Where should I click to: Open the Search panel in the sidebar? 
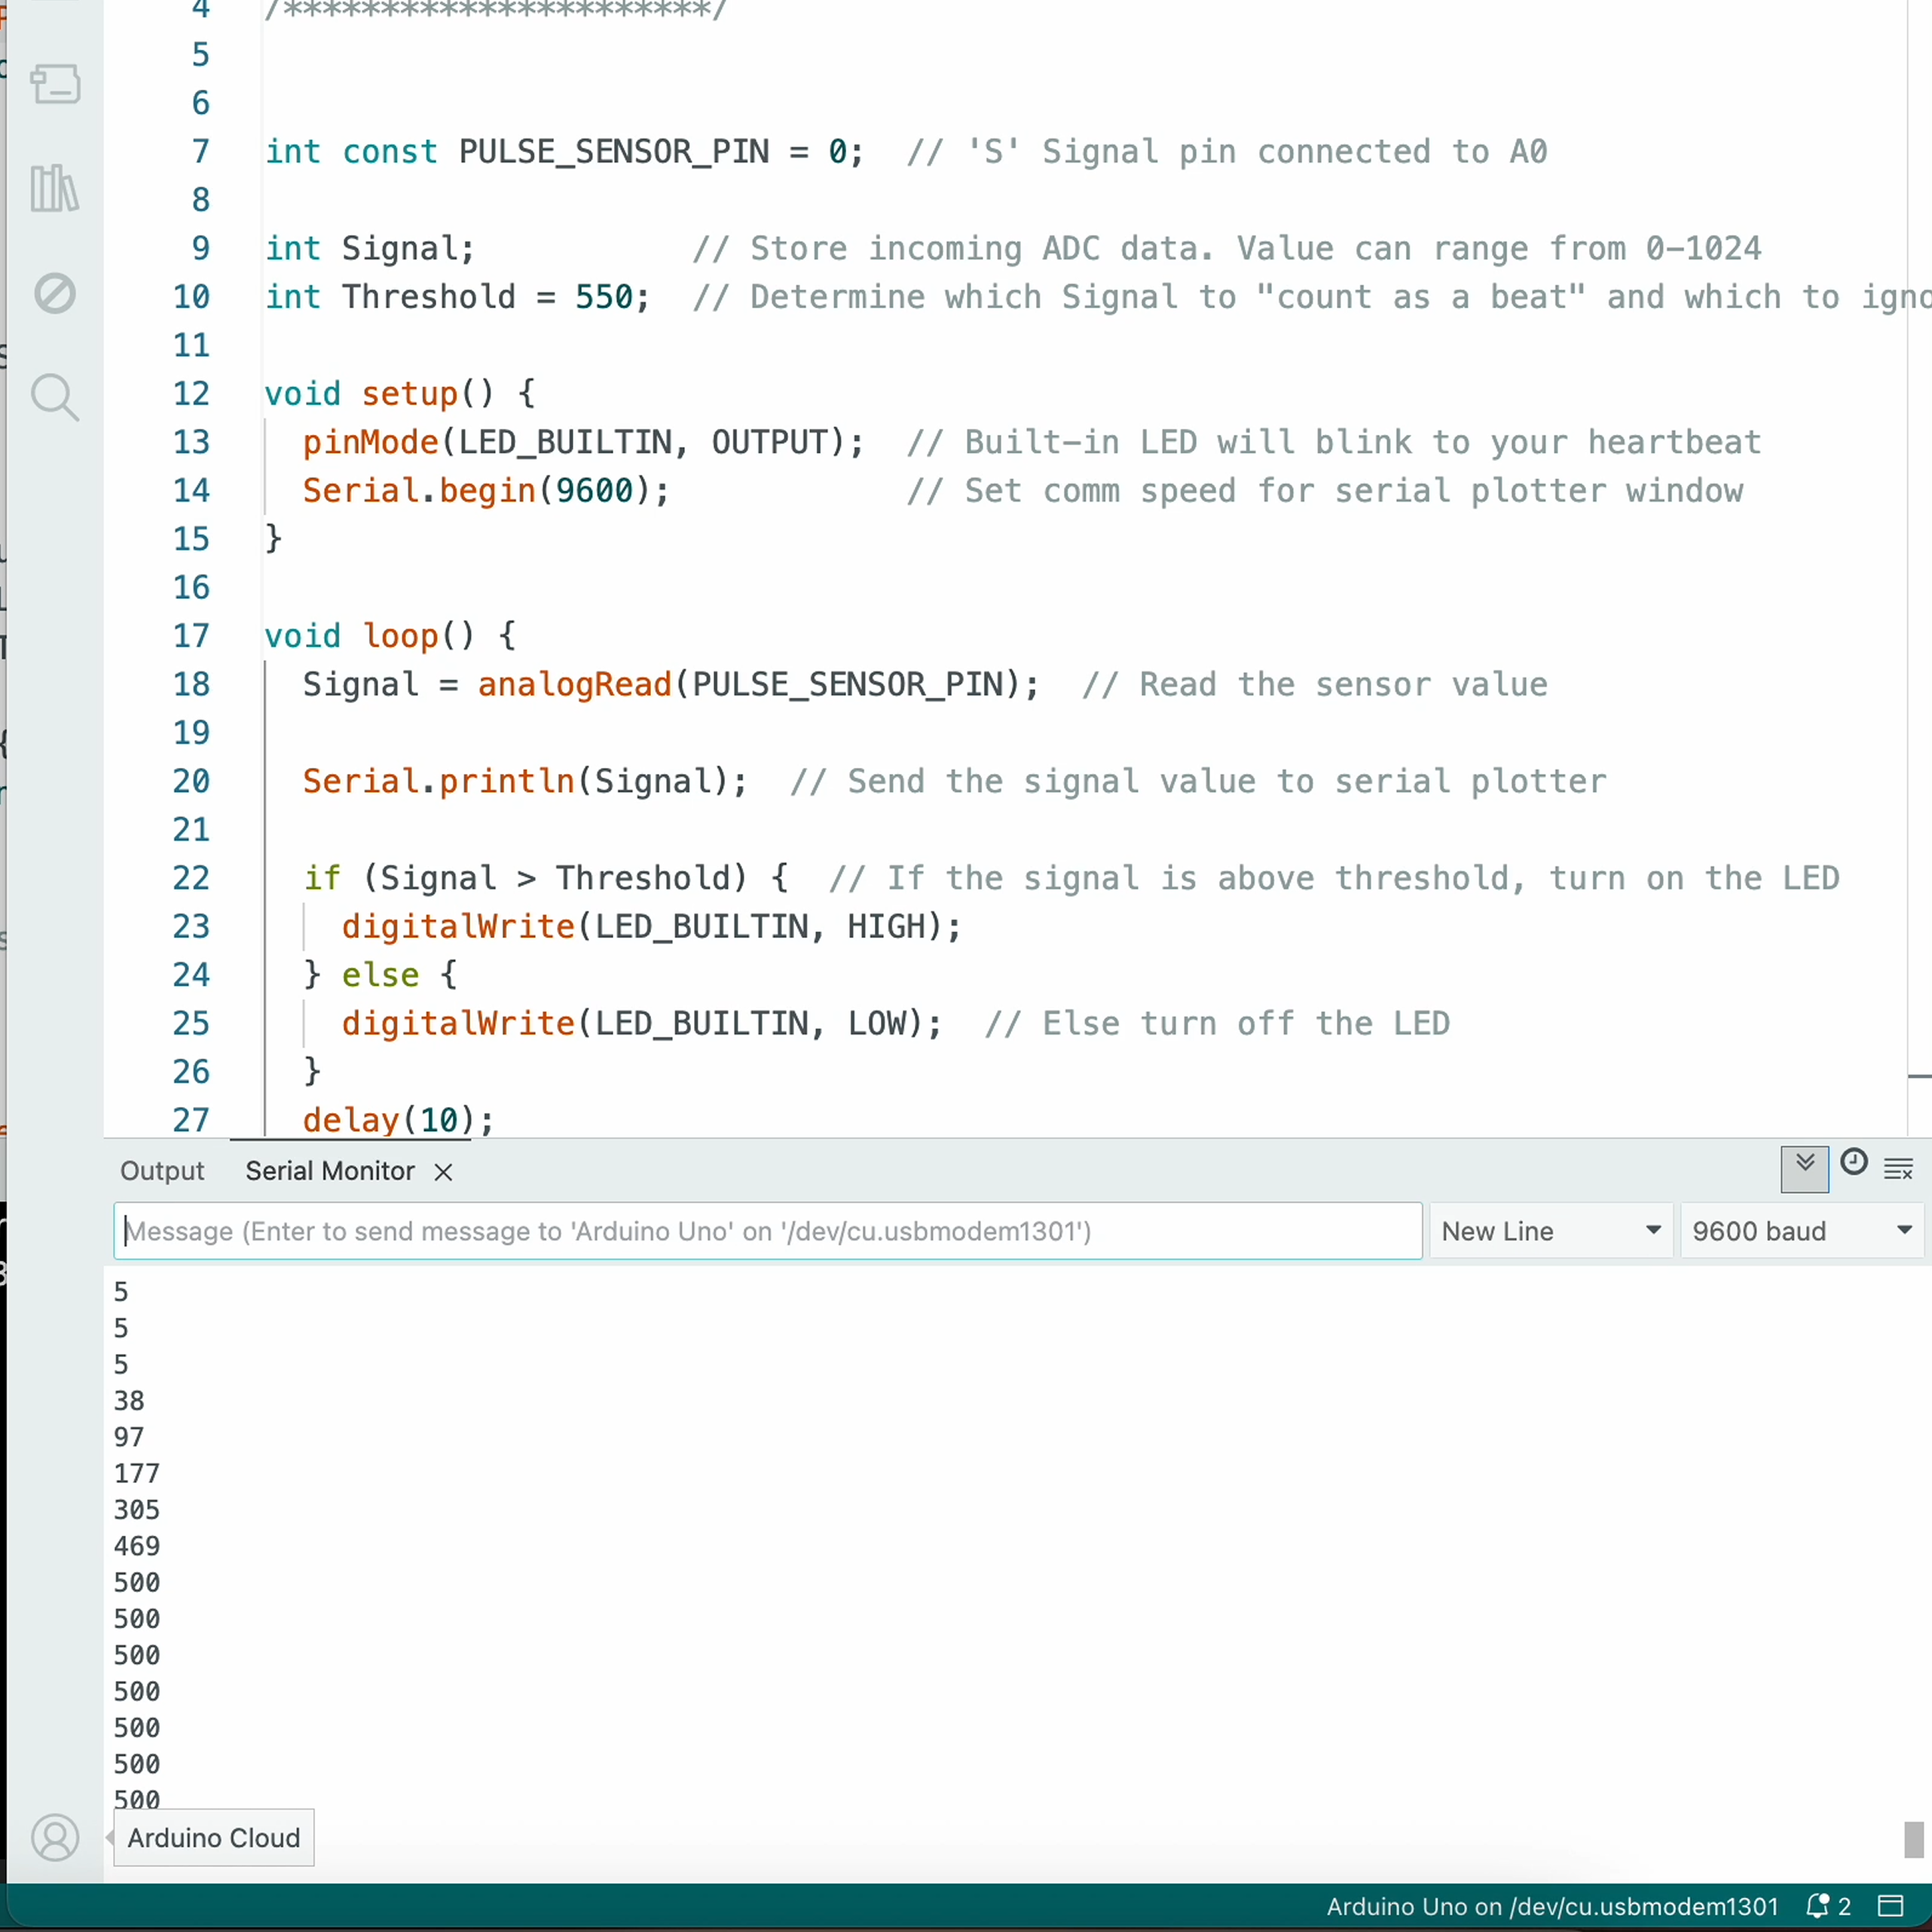[x=55, y=397]
